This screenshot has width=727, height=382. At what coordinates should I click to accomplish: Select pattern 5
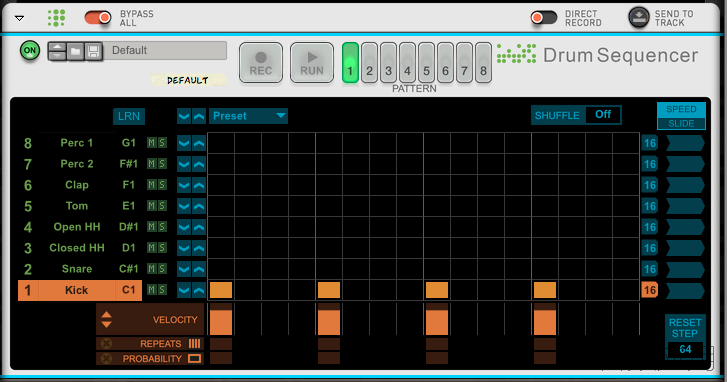click(x=427, y=63)
